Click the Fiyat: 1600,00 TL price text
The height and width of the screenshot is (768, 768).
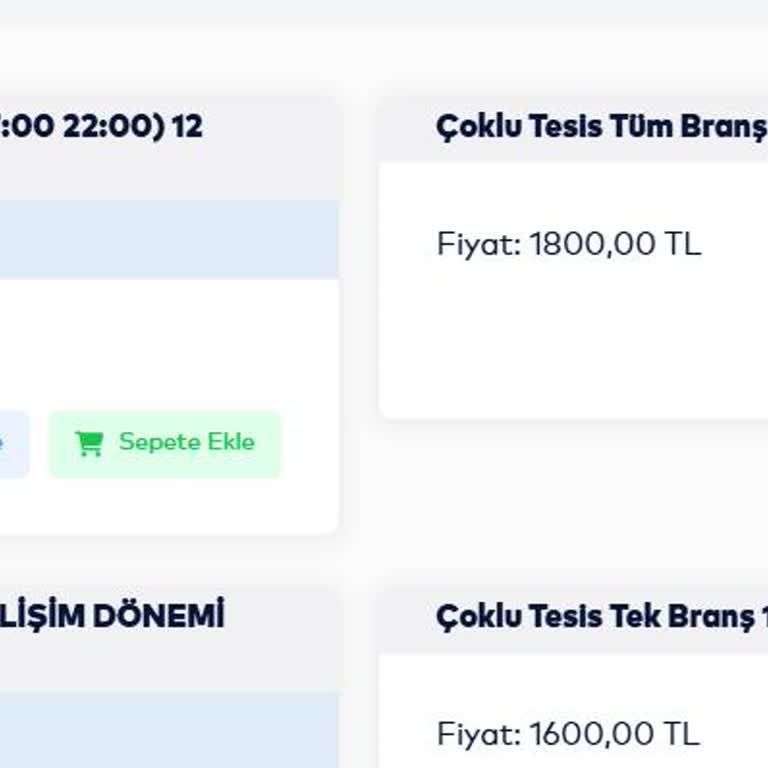568,734
